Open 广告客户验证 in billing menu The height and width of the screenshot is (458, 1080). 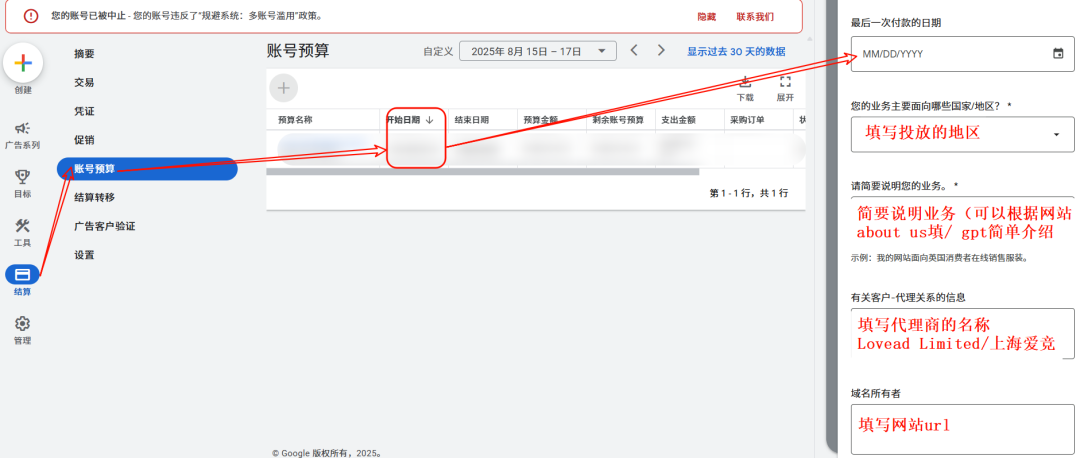(105, 226)
